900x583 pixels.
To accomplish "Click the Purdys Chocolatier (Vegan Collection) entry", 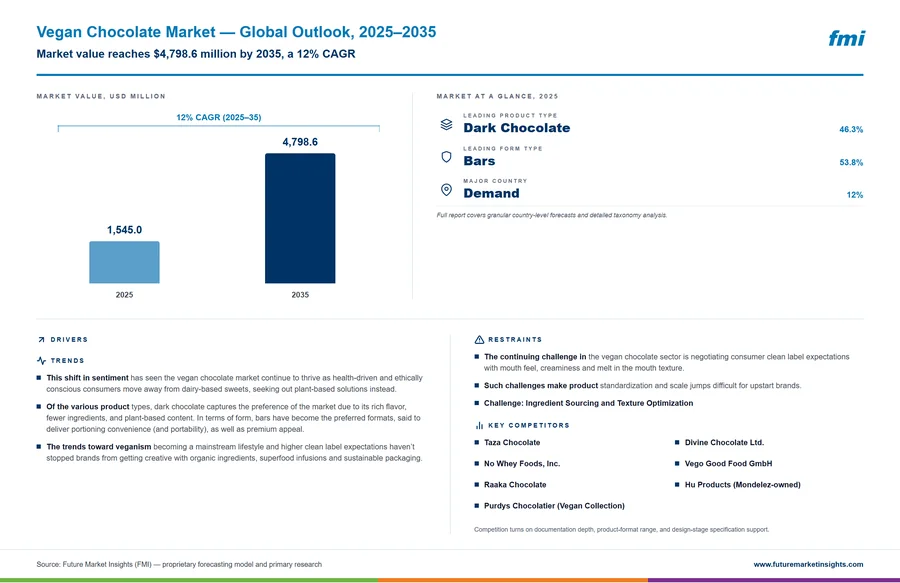I will [x=554, y=506].
